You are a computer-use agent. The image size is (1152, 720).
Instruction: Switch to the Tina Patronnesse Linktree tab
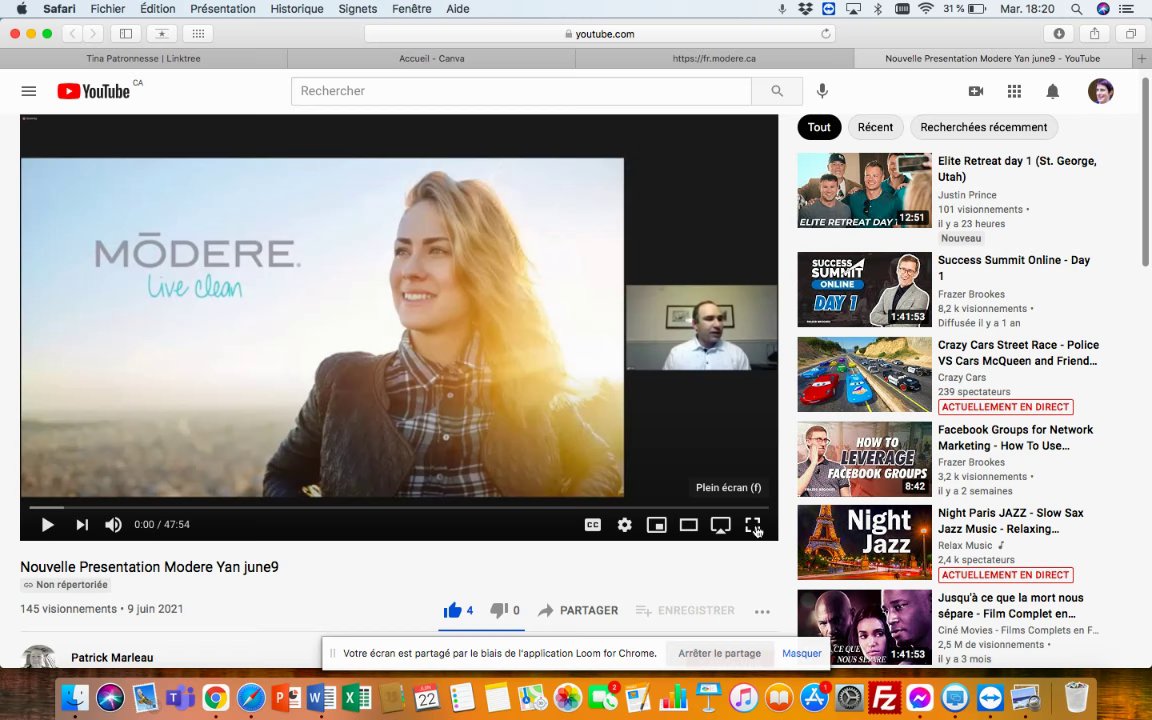(143, 59)
